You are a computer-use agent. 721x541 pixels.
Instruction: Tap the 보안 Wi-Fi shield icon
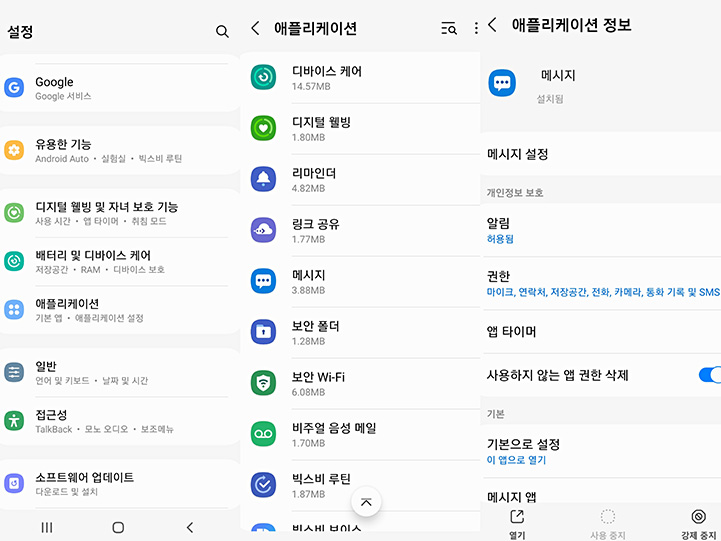263,383
